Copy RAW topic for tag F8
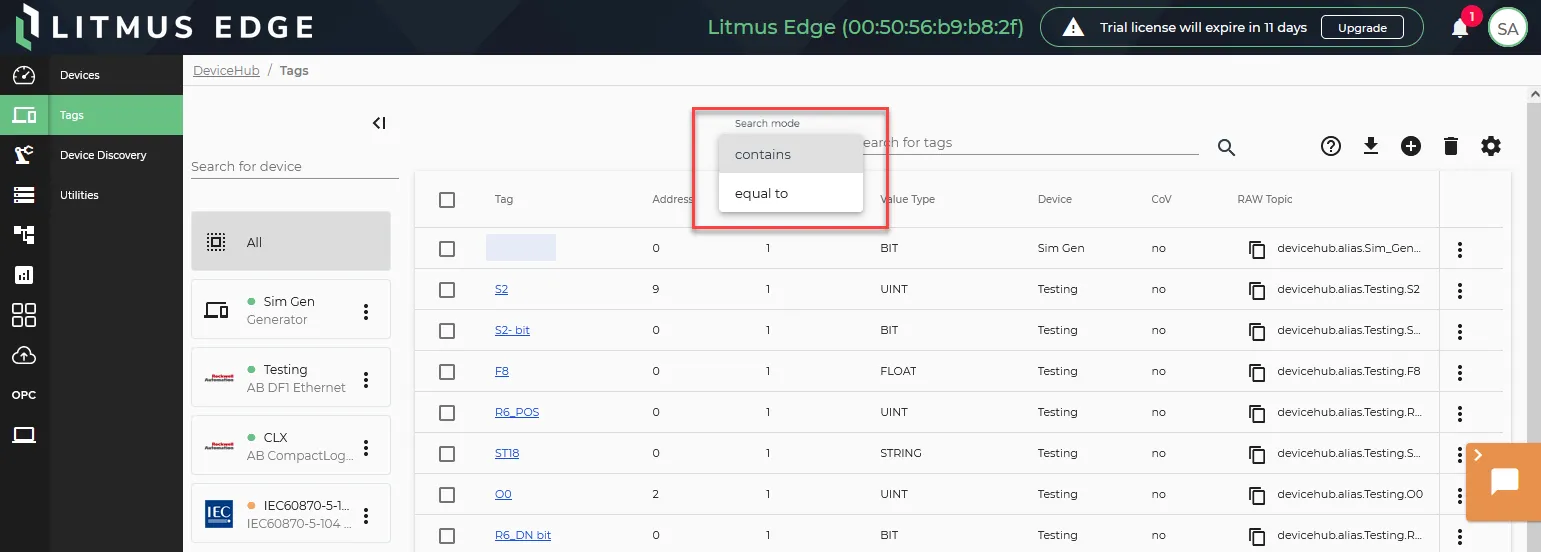Screen dimensions: 1541x552 tap(1257, 372)
